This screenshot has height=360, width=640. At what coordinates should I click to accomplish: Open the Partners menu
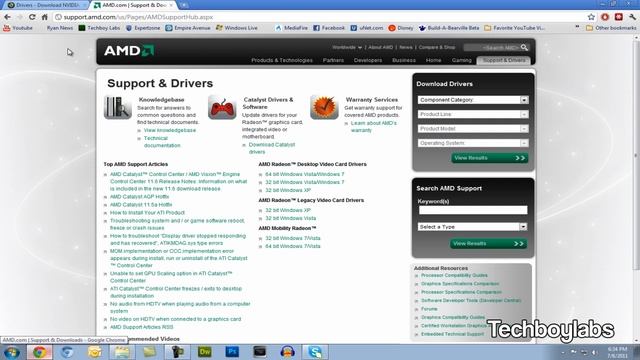point(333,60)
